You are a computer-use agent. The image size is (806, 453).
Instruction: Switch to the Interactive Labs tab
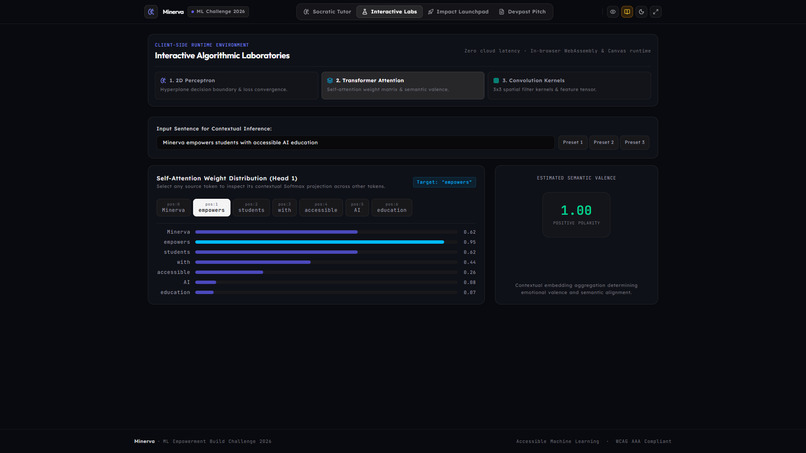[390, 12]
